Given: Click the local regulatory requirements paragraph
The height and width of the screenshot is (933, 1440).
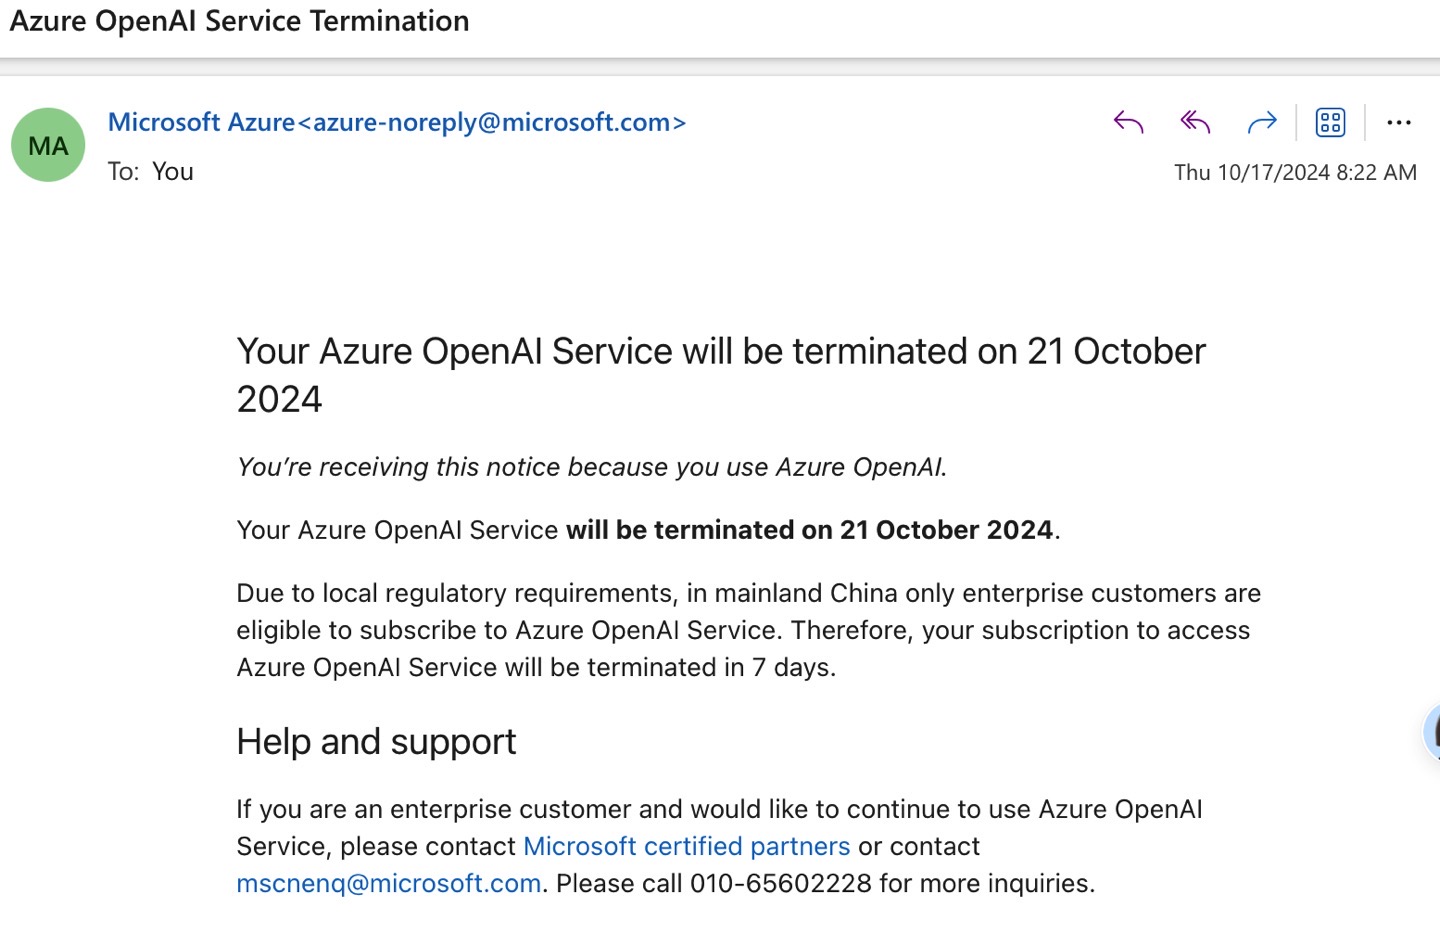Looking at the screenshot, I should 748,630.
